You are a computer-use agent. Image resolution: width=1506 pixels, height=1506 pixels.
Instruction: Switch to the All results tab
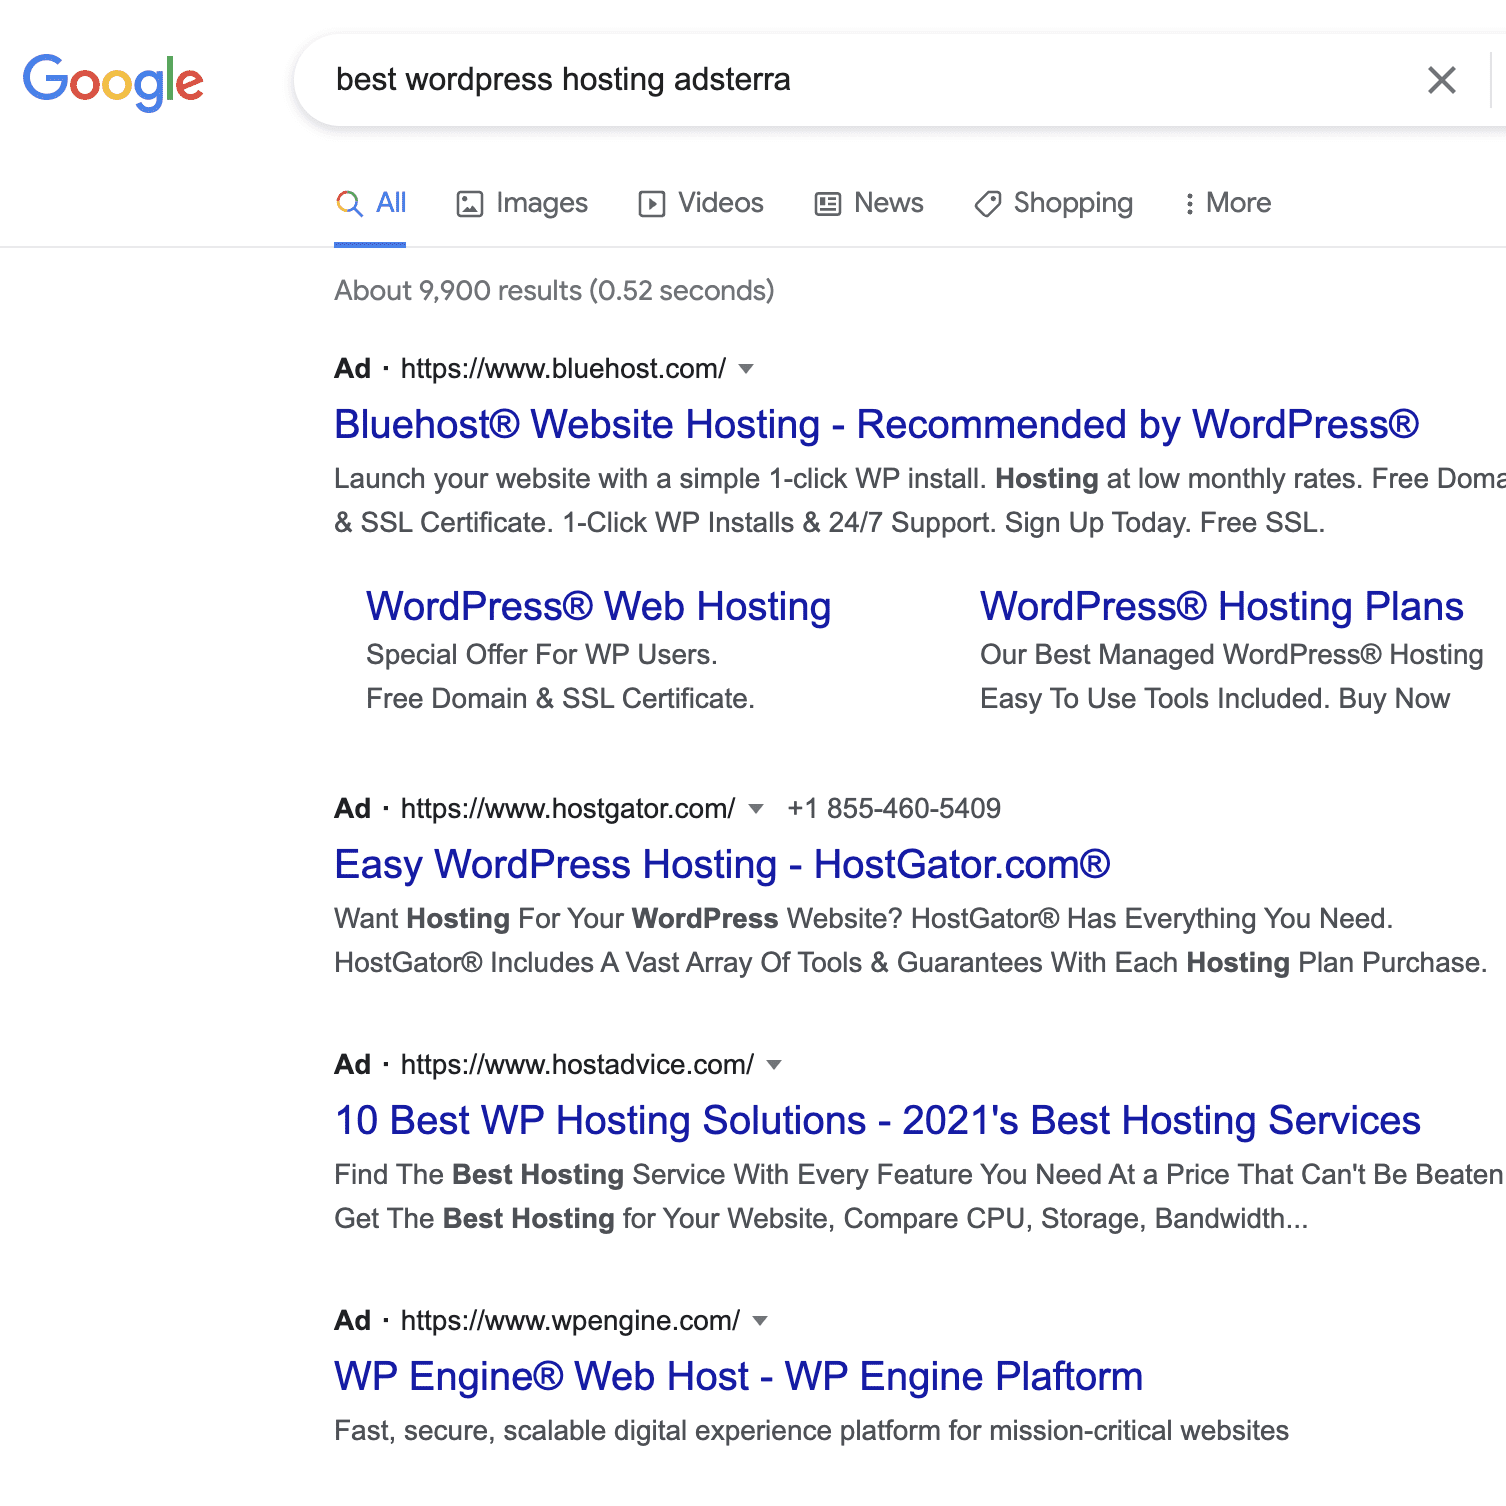pyautogui.click(x=389, y=203)
